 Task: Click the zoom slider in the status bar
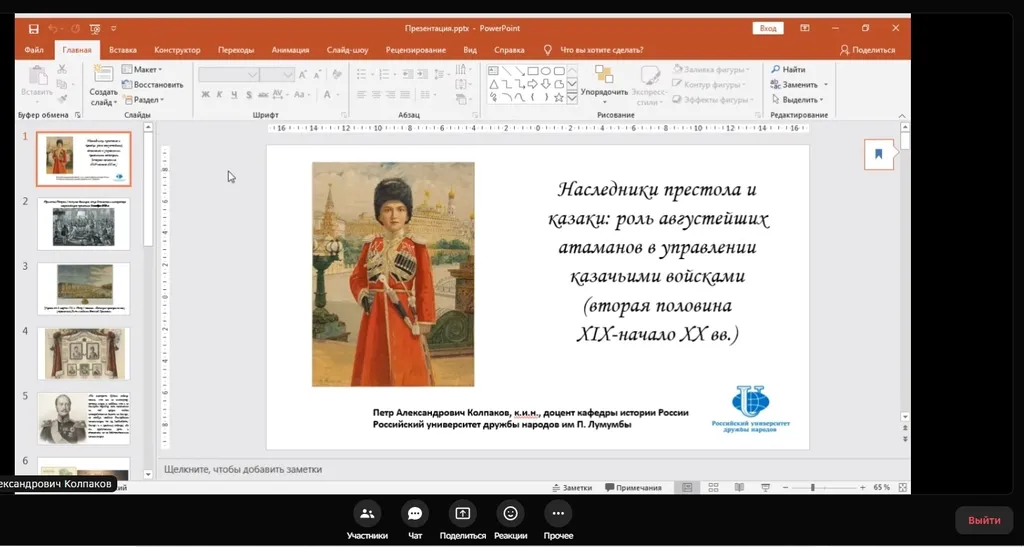click(822, 488)
